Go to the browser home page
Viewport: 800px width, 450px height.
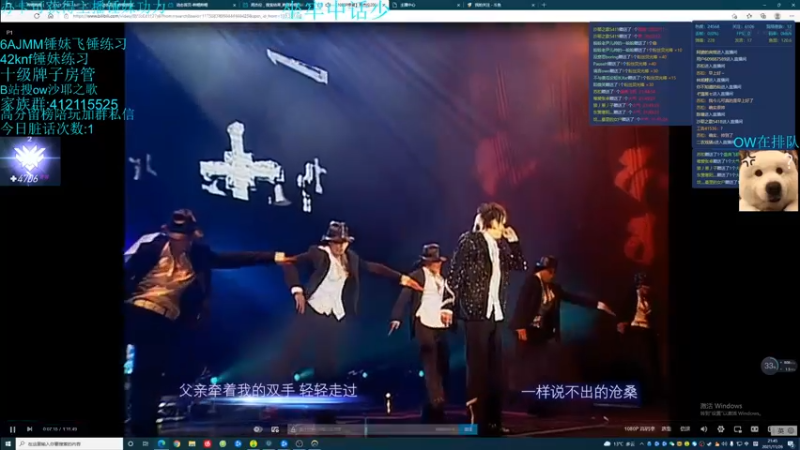coord(51,16)
